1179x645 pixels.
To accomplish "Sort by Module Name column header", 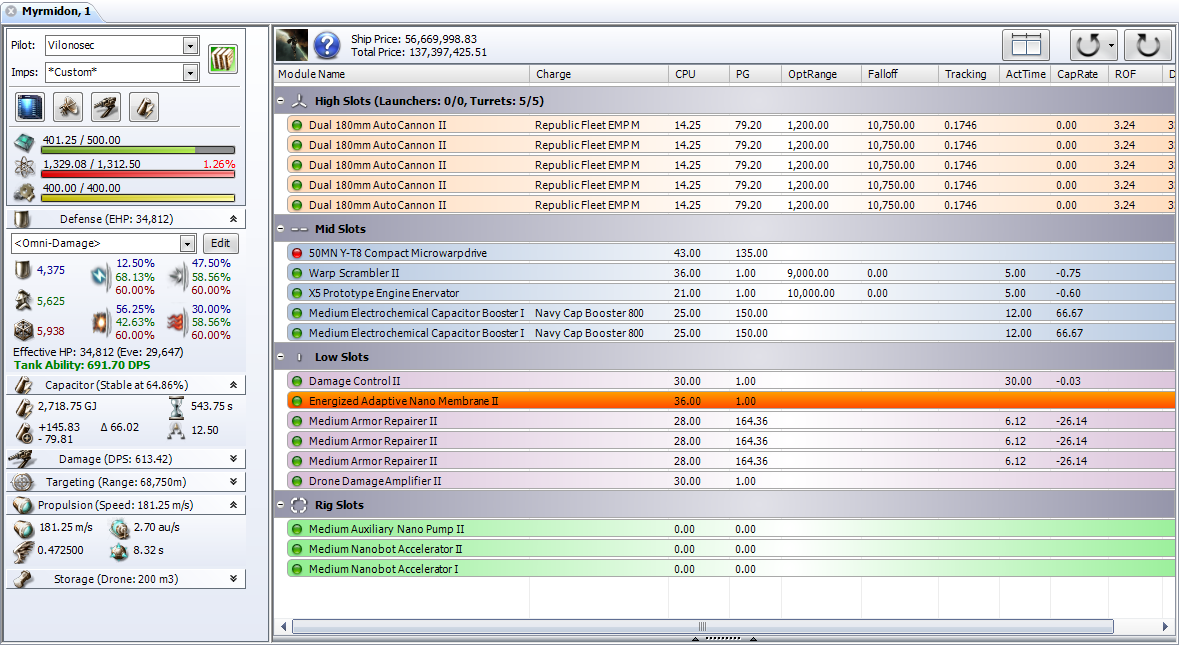I will point(403,74).
